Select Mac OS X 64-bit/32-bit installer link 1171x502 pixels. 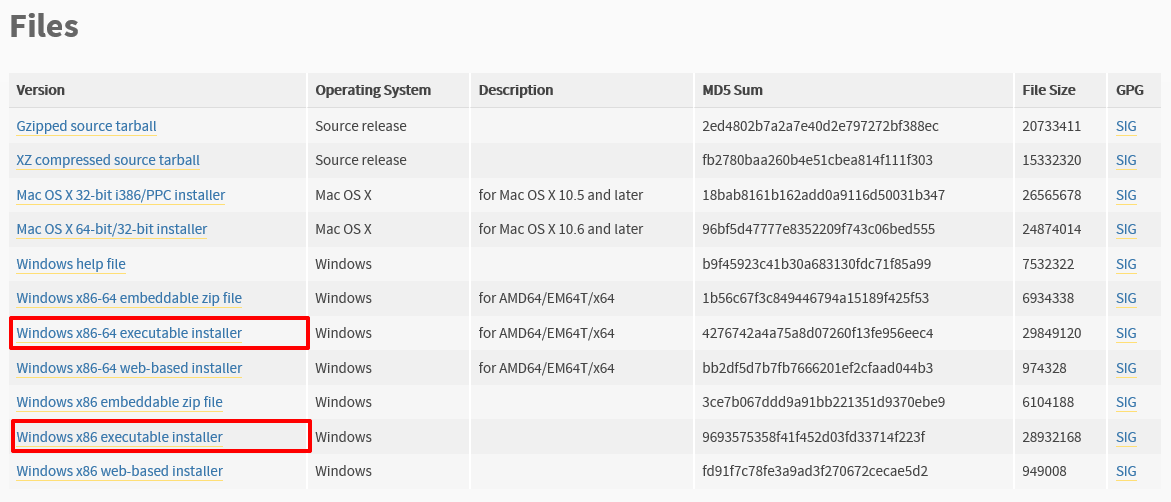112,229
